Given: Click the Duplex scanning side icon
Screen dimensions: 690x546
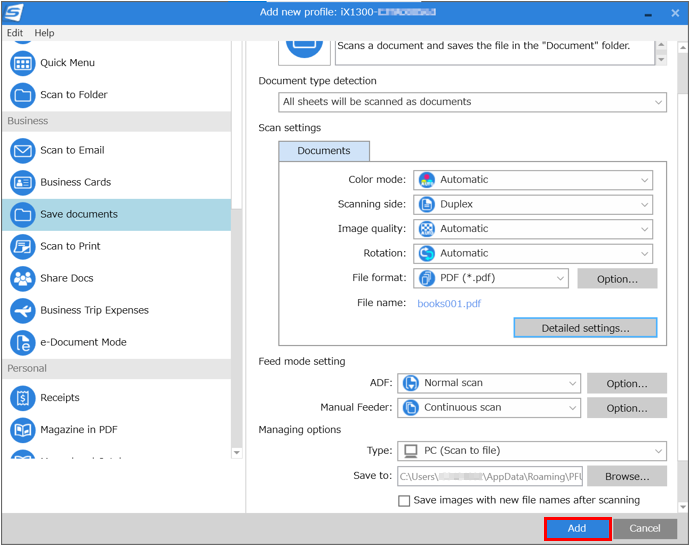Looking at the screenshot, I should tap(426, 205).
